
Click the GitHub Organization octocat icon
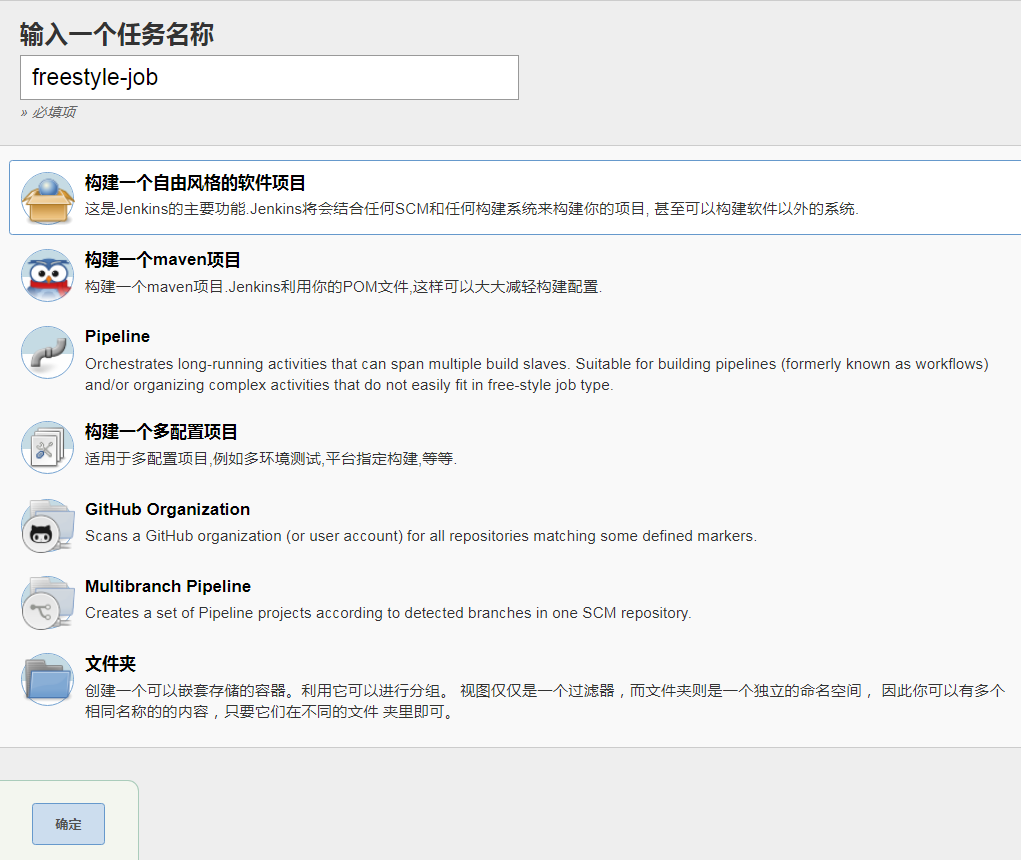[48, 525]
